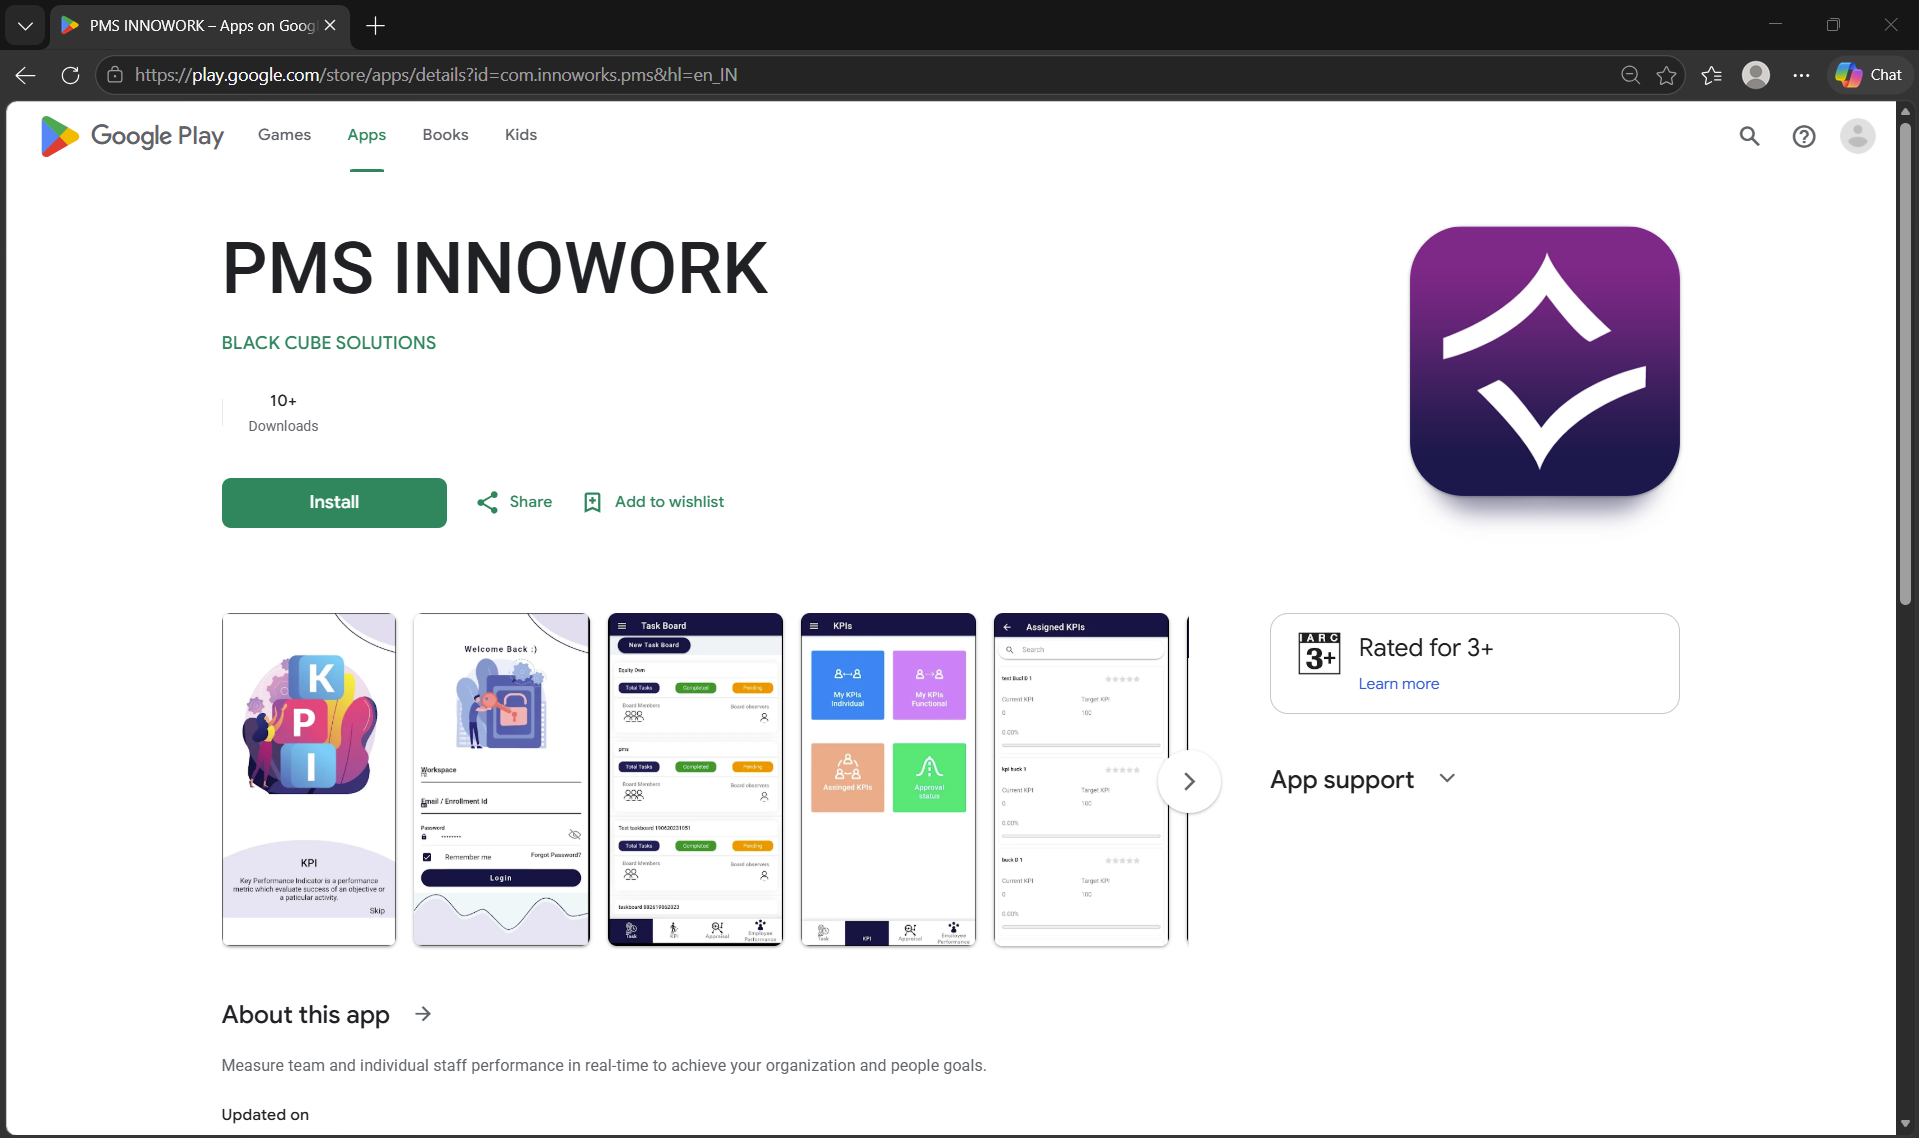Open Copilot Chat
1919x1138 pixels.
coord(1869,75)
